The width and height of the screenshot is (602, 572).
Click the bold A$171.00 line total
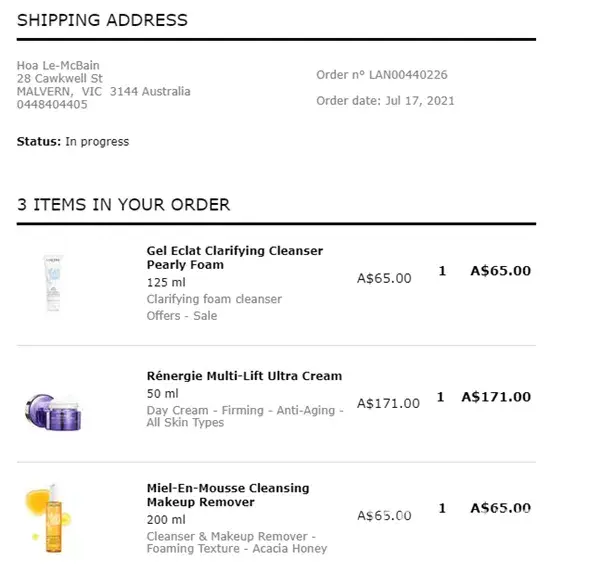pos(496,397)
